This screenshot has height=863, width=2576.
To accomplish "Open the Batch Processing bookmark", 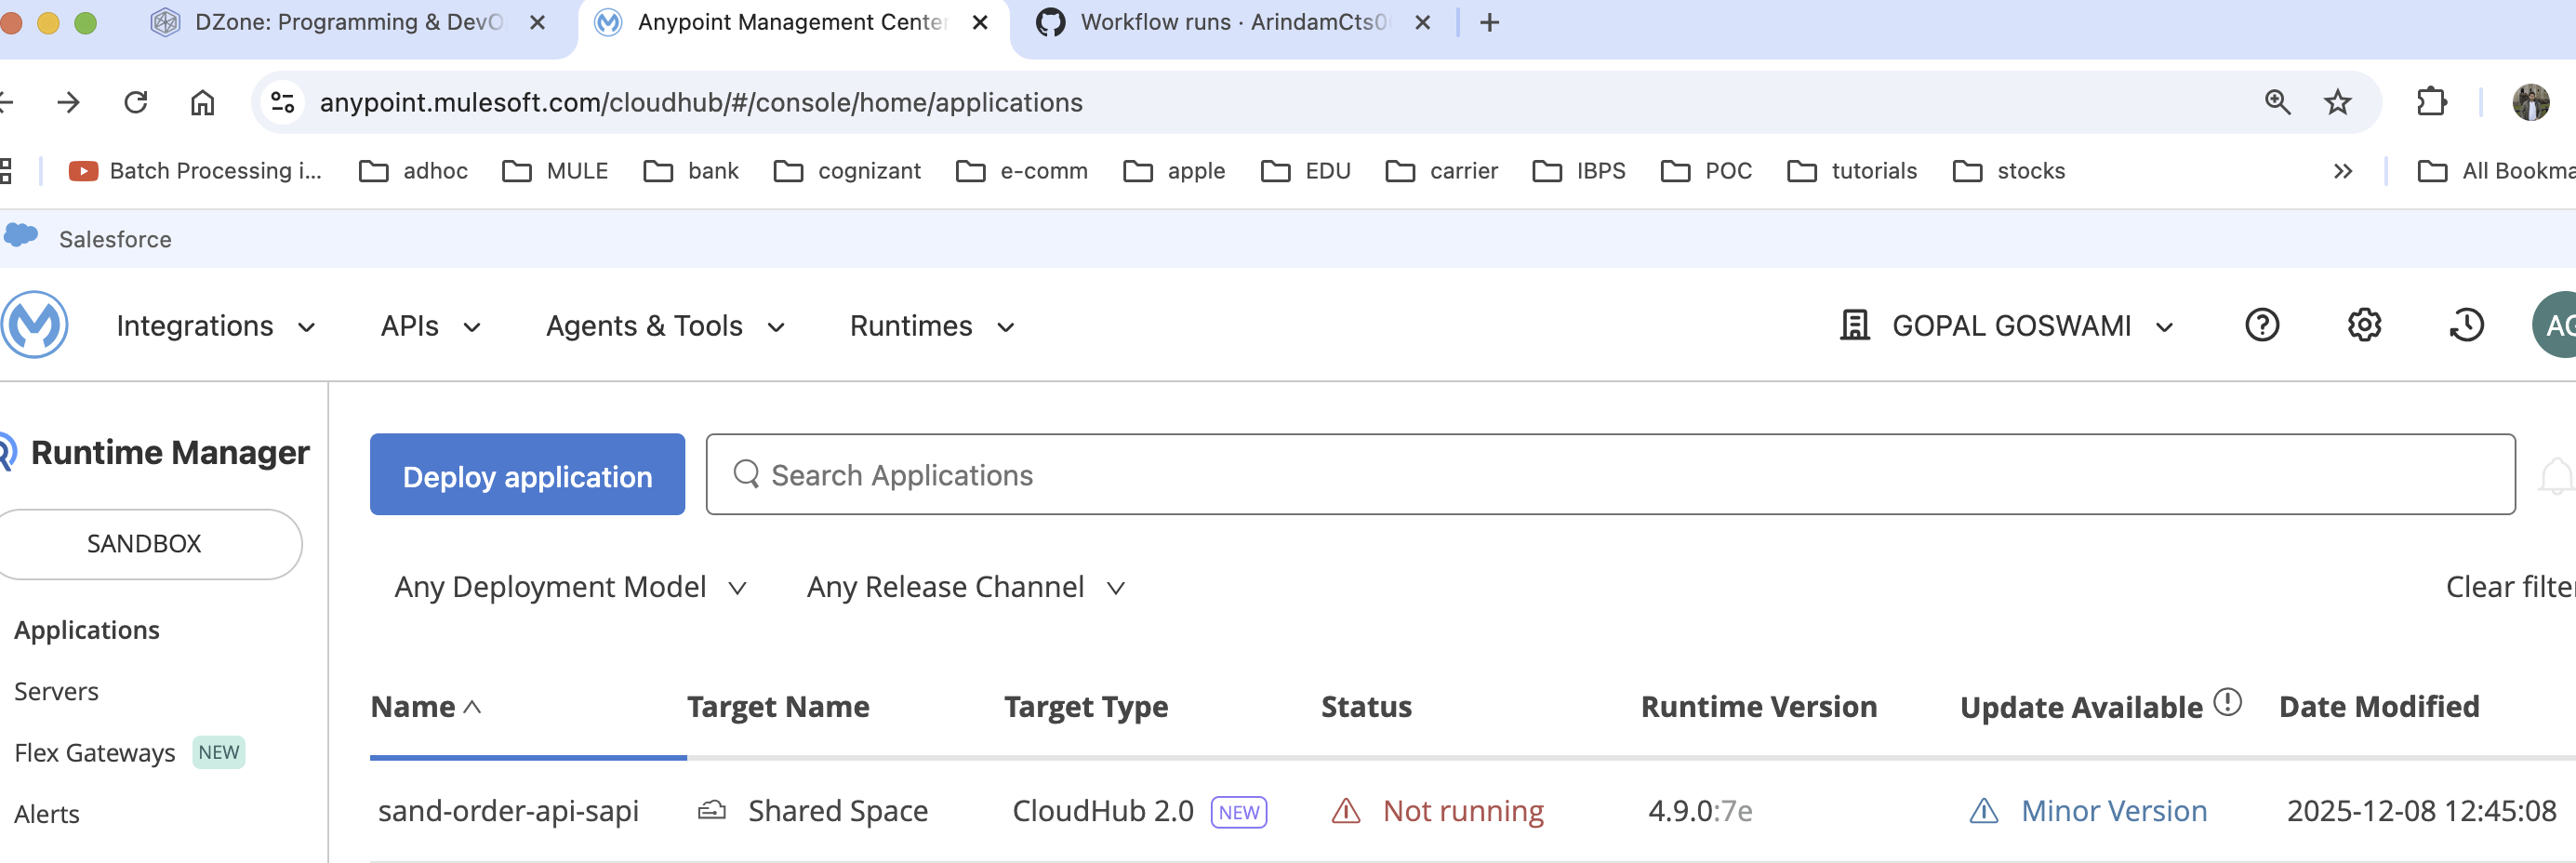I will (195, 171).
